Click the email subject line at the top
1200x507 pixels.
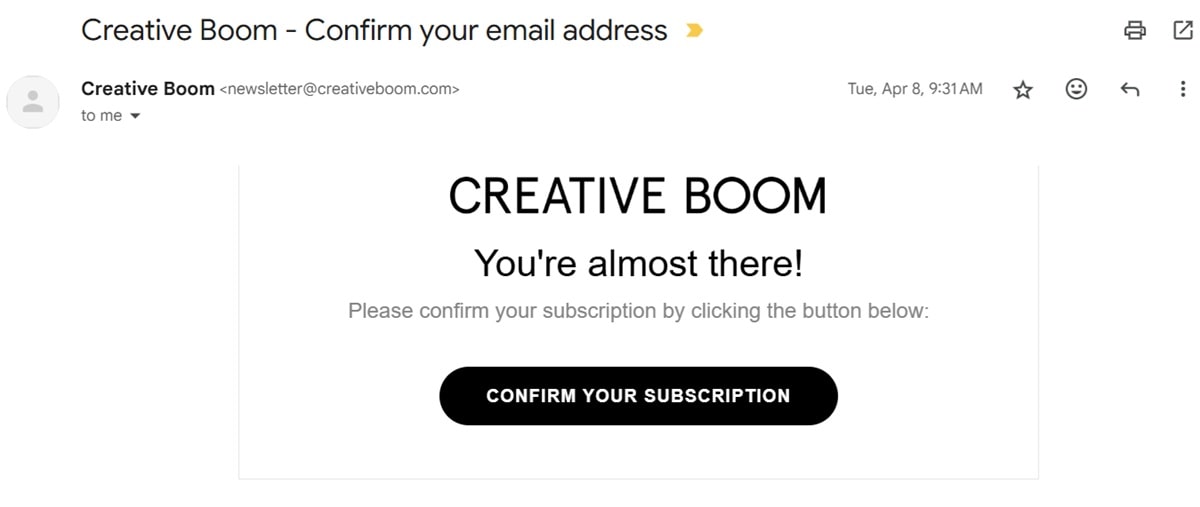[x=373, y=30]
